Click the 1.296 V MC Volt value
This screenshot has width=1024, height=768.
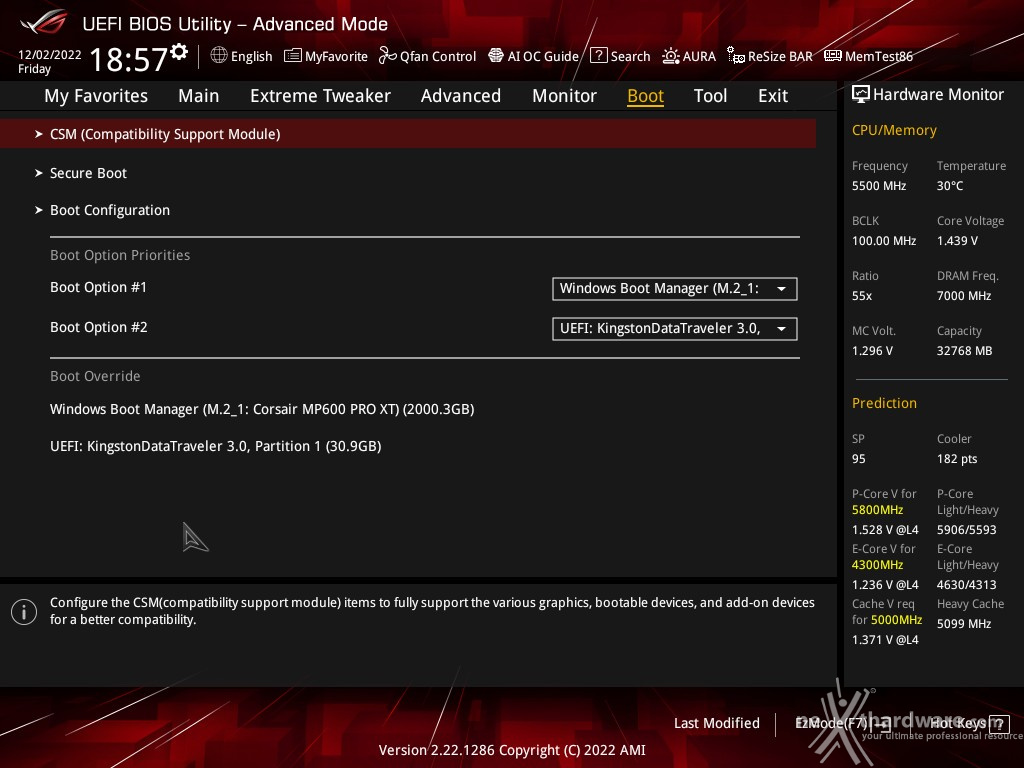point(872,351)
